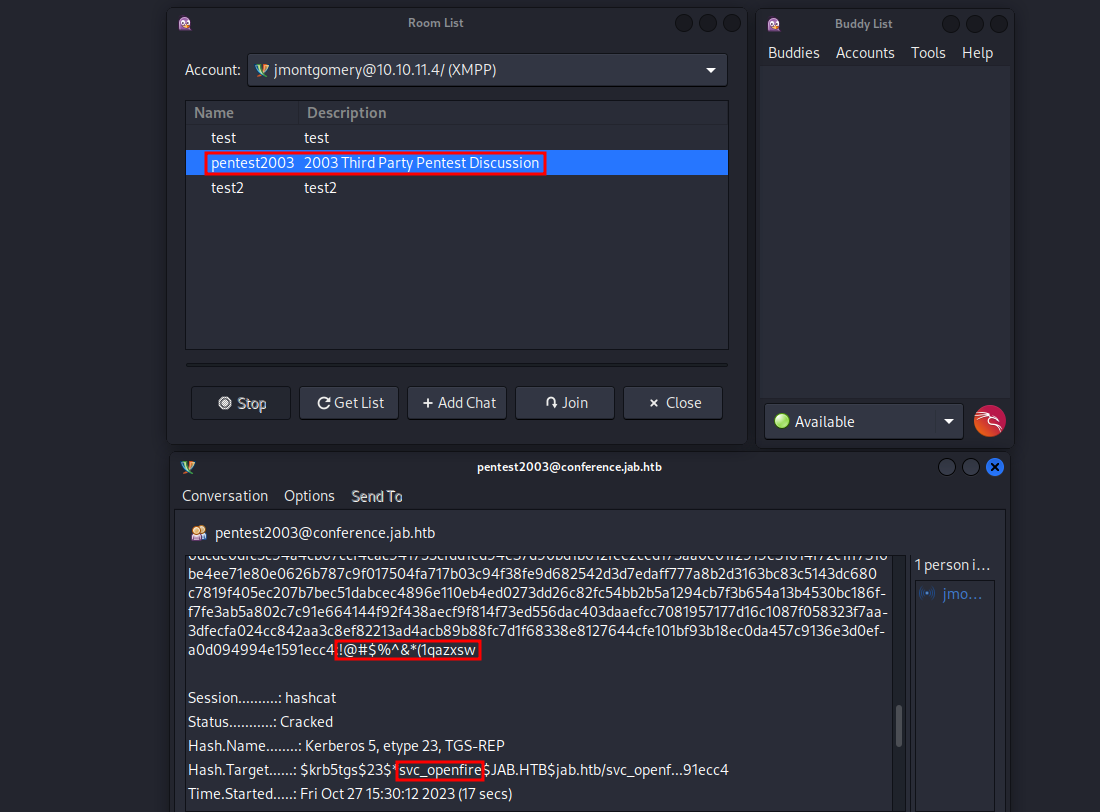
Task: Click the conversation window title bar icon
Action: click(x=188, y=467)
